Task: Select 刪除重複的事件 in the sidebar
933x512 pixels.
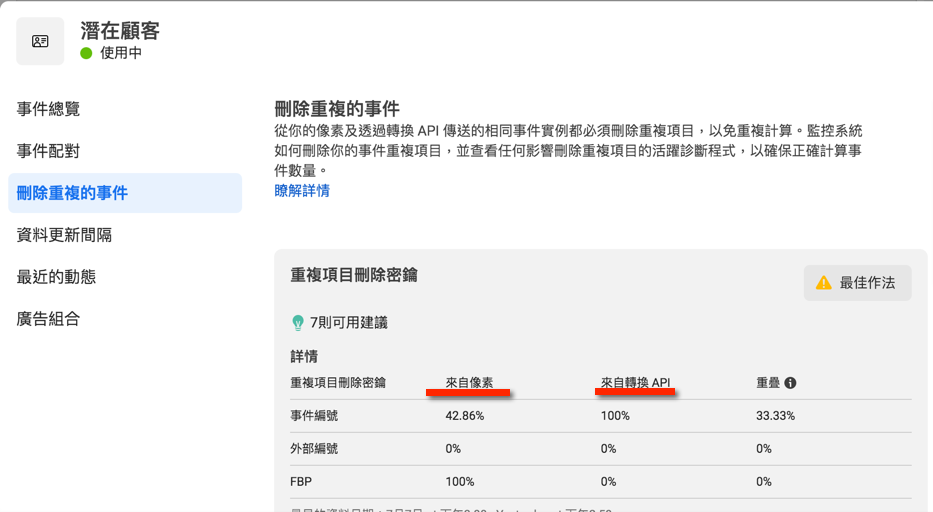Action: point(72,193)
